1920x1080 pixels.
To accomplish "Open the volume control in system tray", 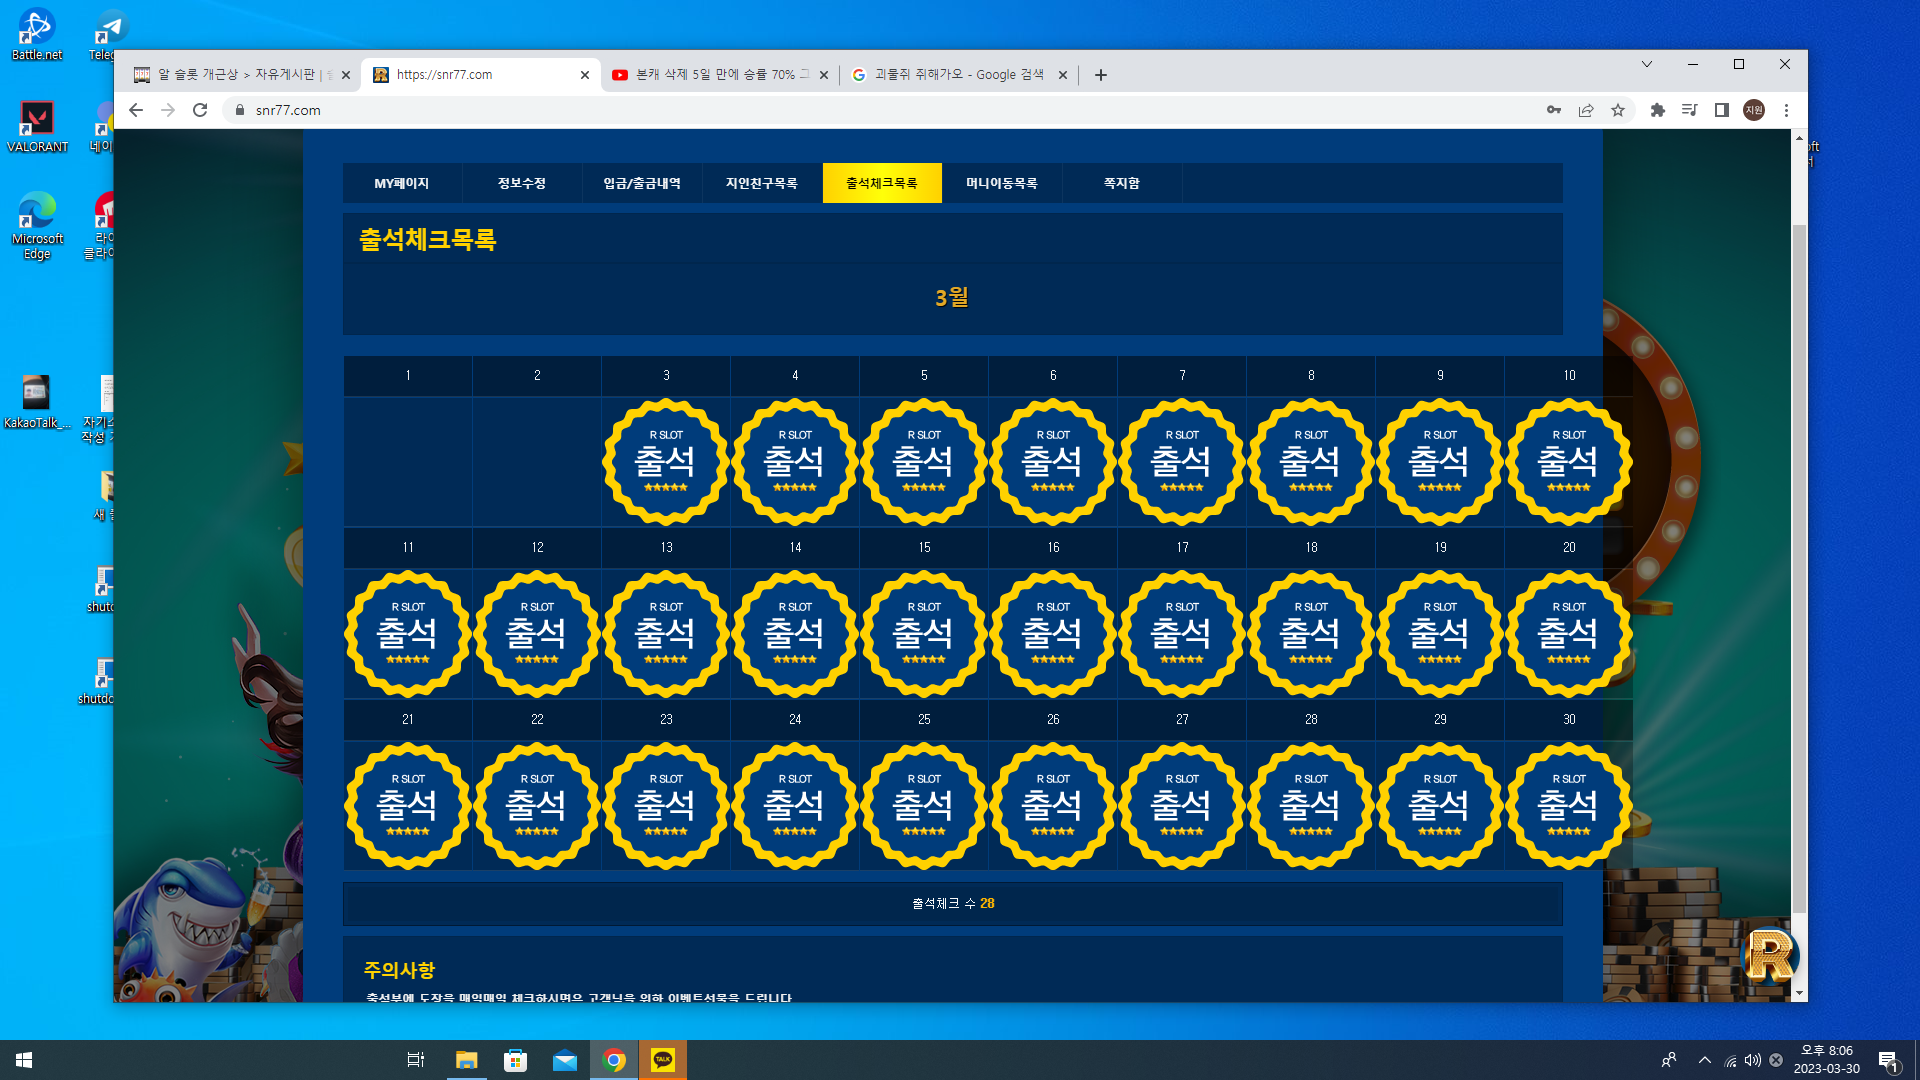I will tap(1753, 1060).
